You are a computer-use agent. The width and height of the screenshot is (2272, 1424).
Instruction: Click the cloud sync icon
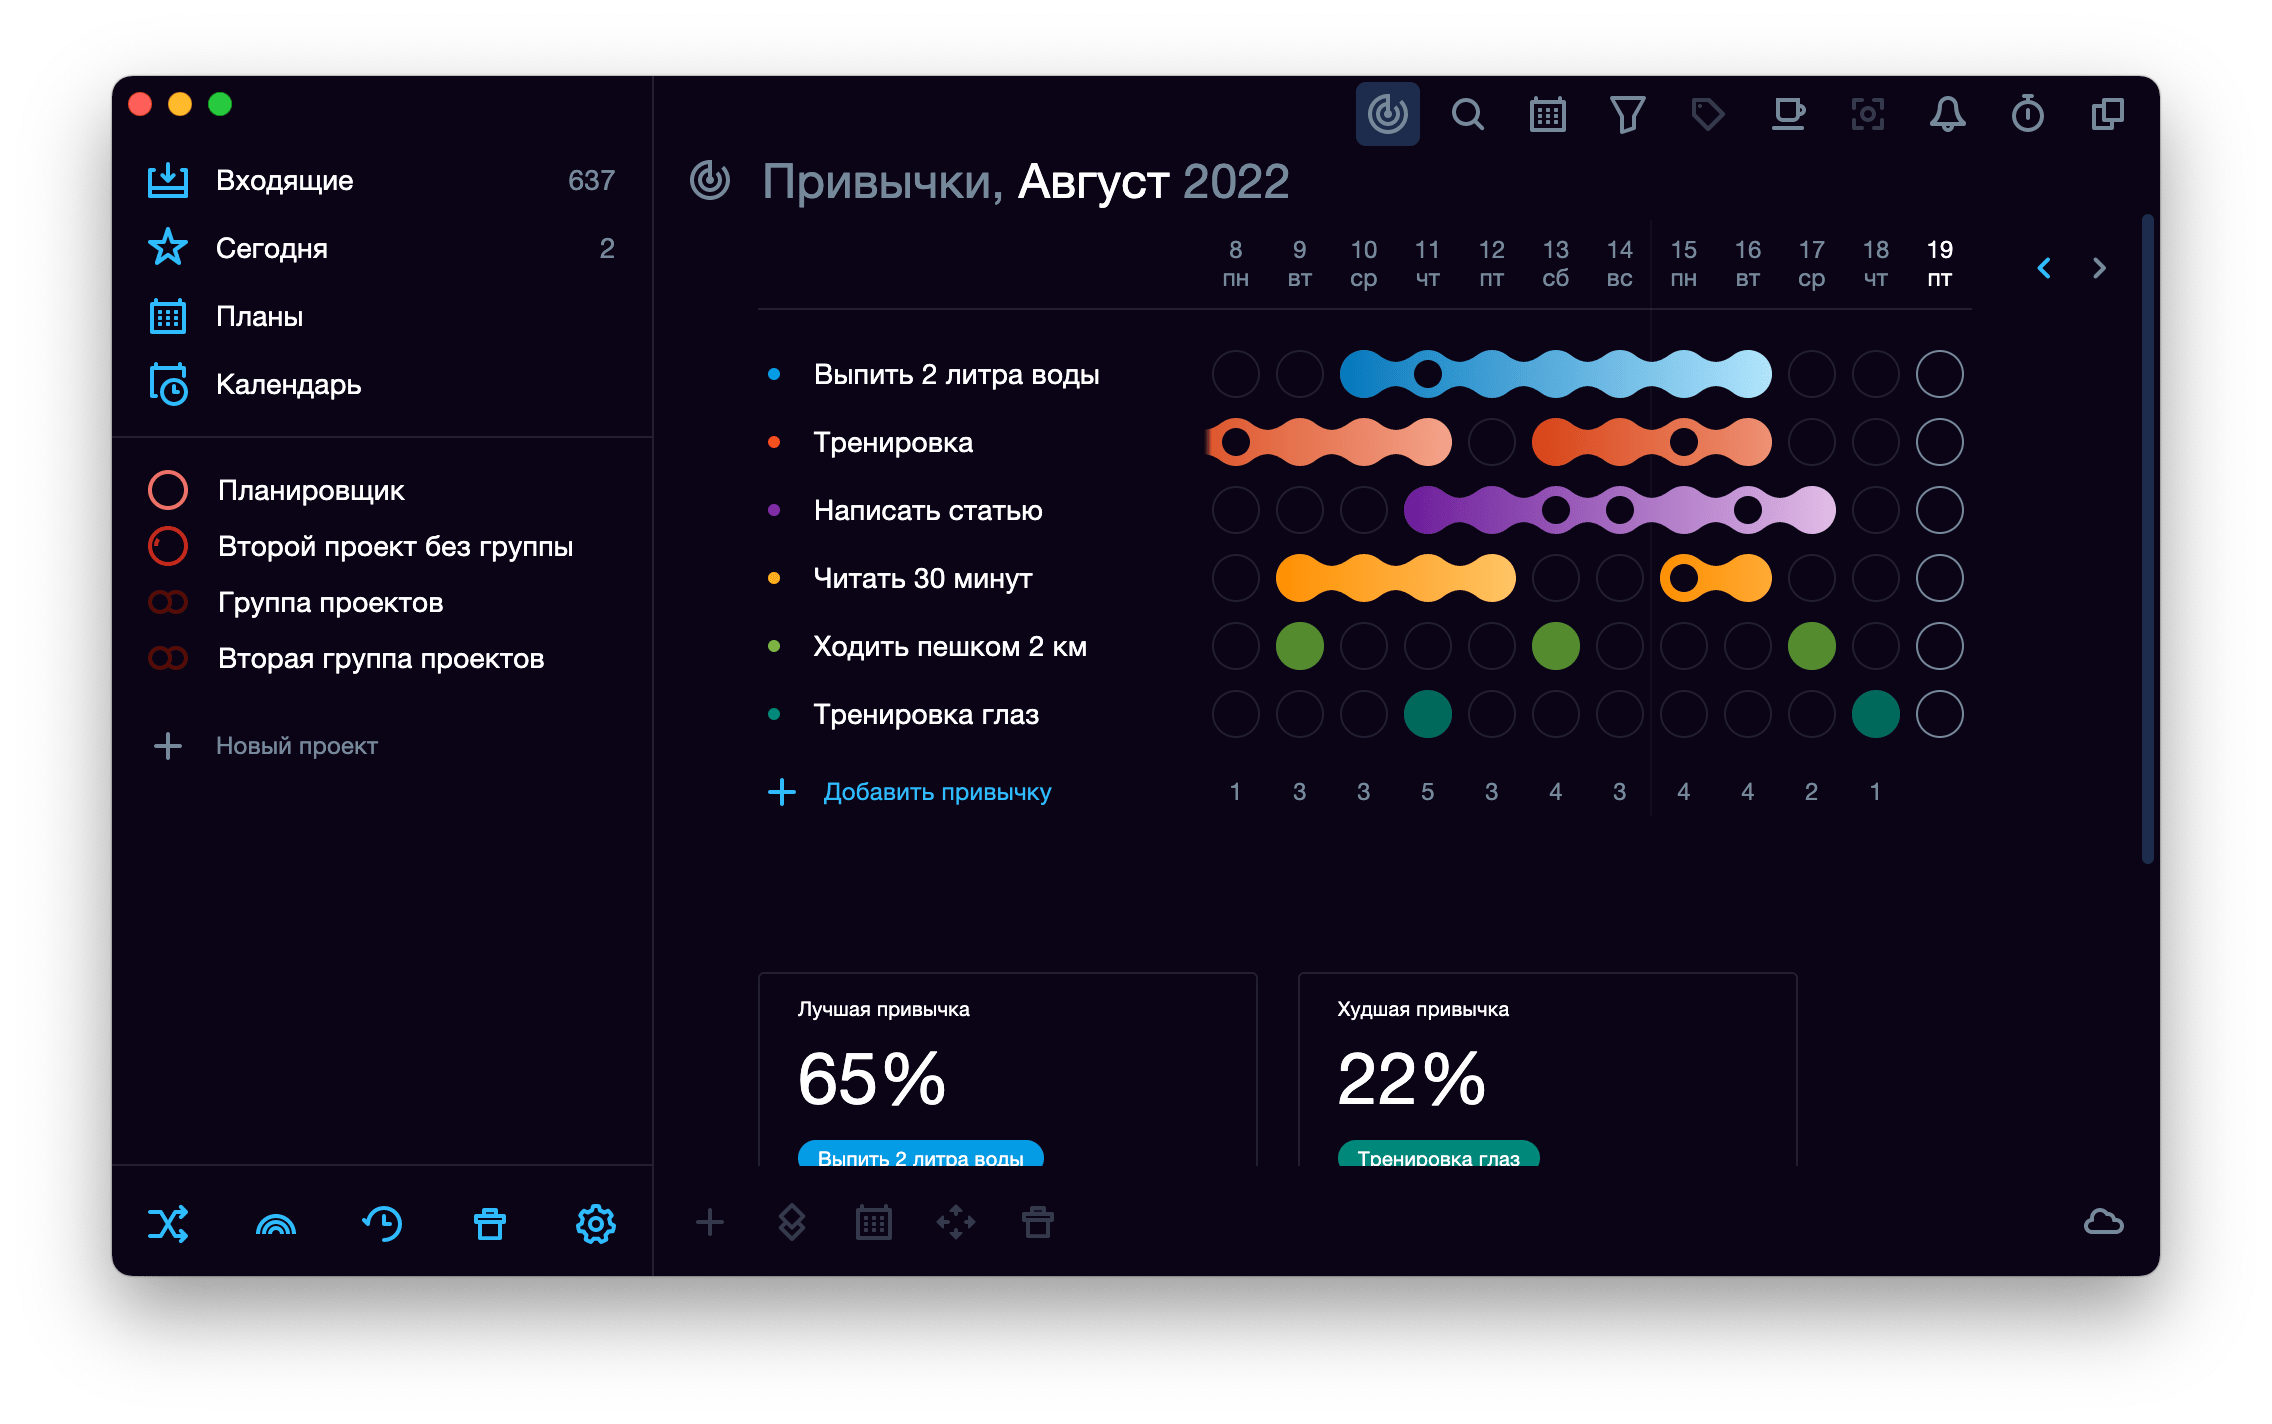(2103, 1222)
